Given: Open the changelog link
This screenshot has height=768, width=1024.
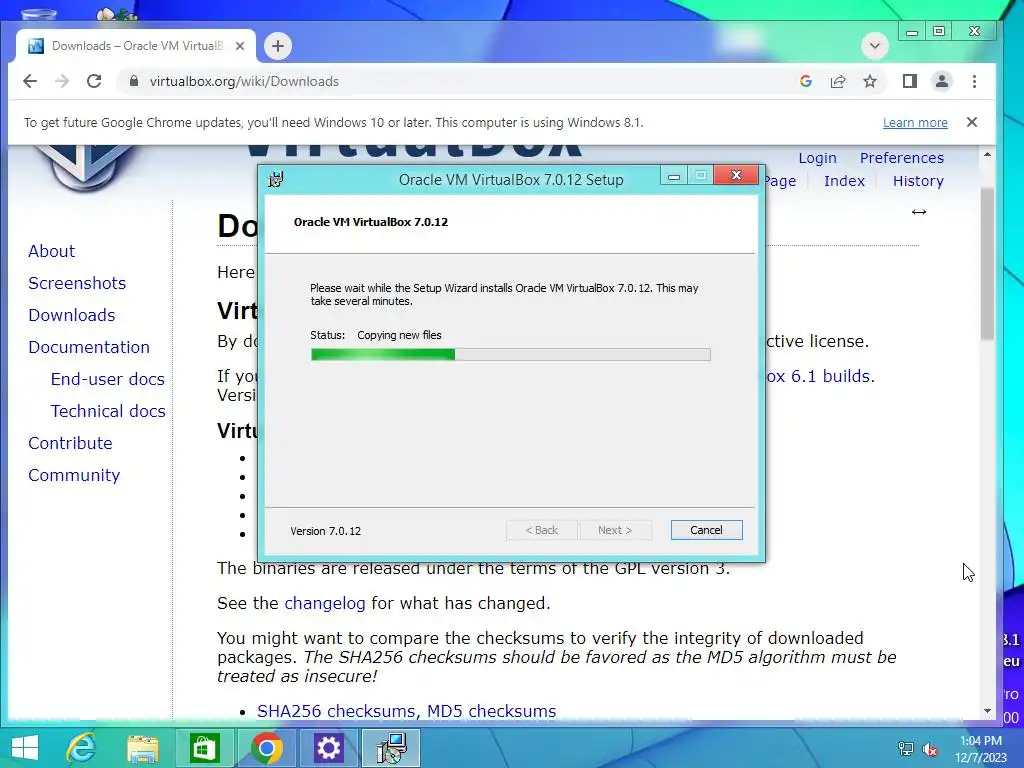Looking at the screenshot, I should tap(325, 603).
